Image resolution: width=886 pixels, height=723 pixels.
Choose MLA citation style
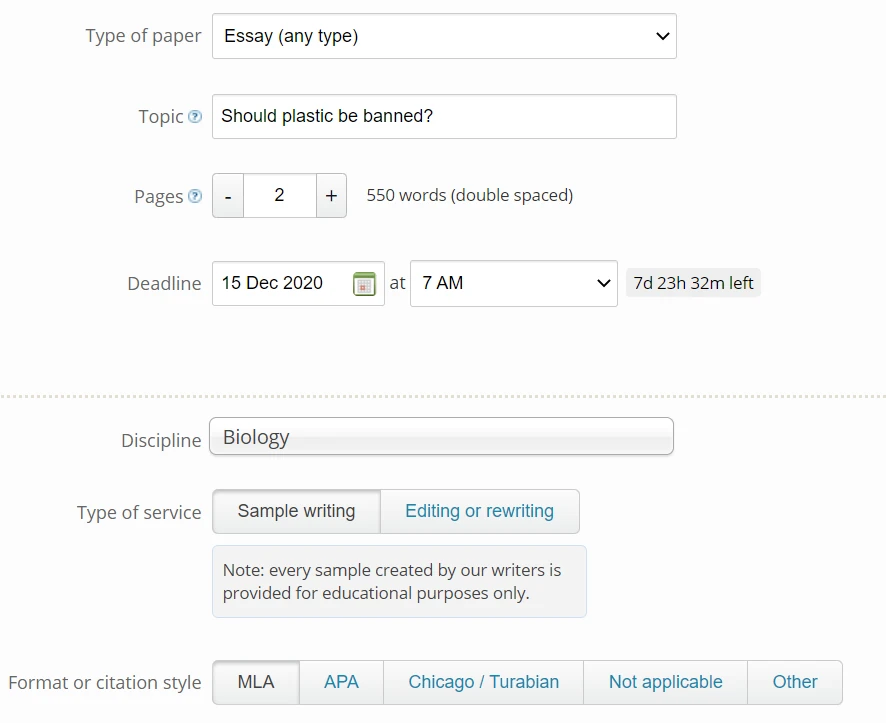tap(256, 682)
